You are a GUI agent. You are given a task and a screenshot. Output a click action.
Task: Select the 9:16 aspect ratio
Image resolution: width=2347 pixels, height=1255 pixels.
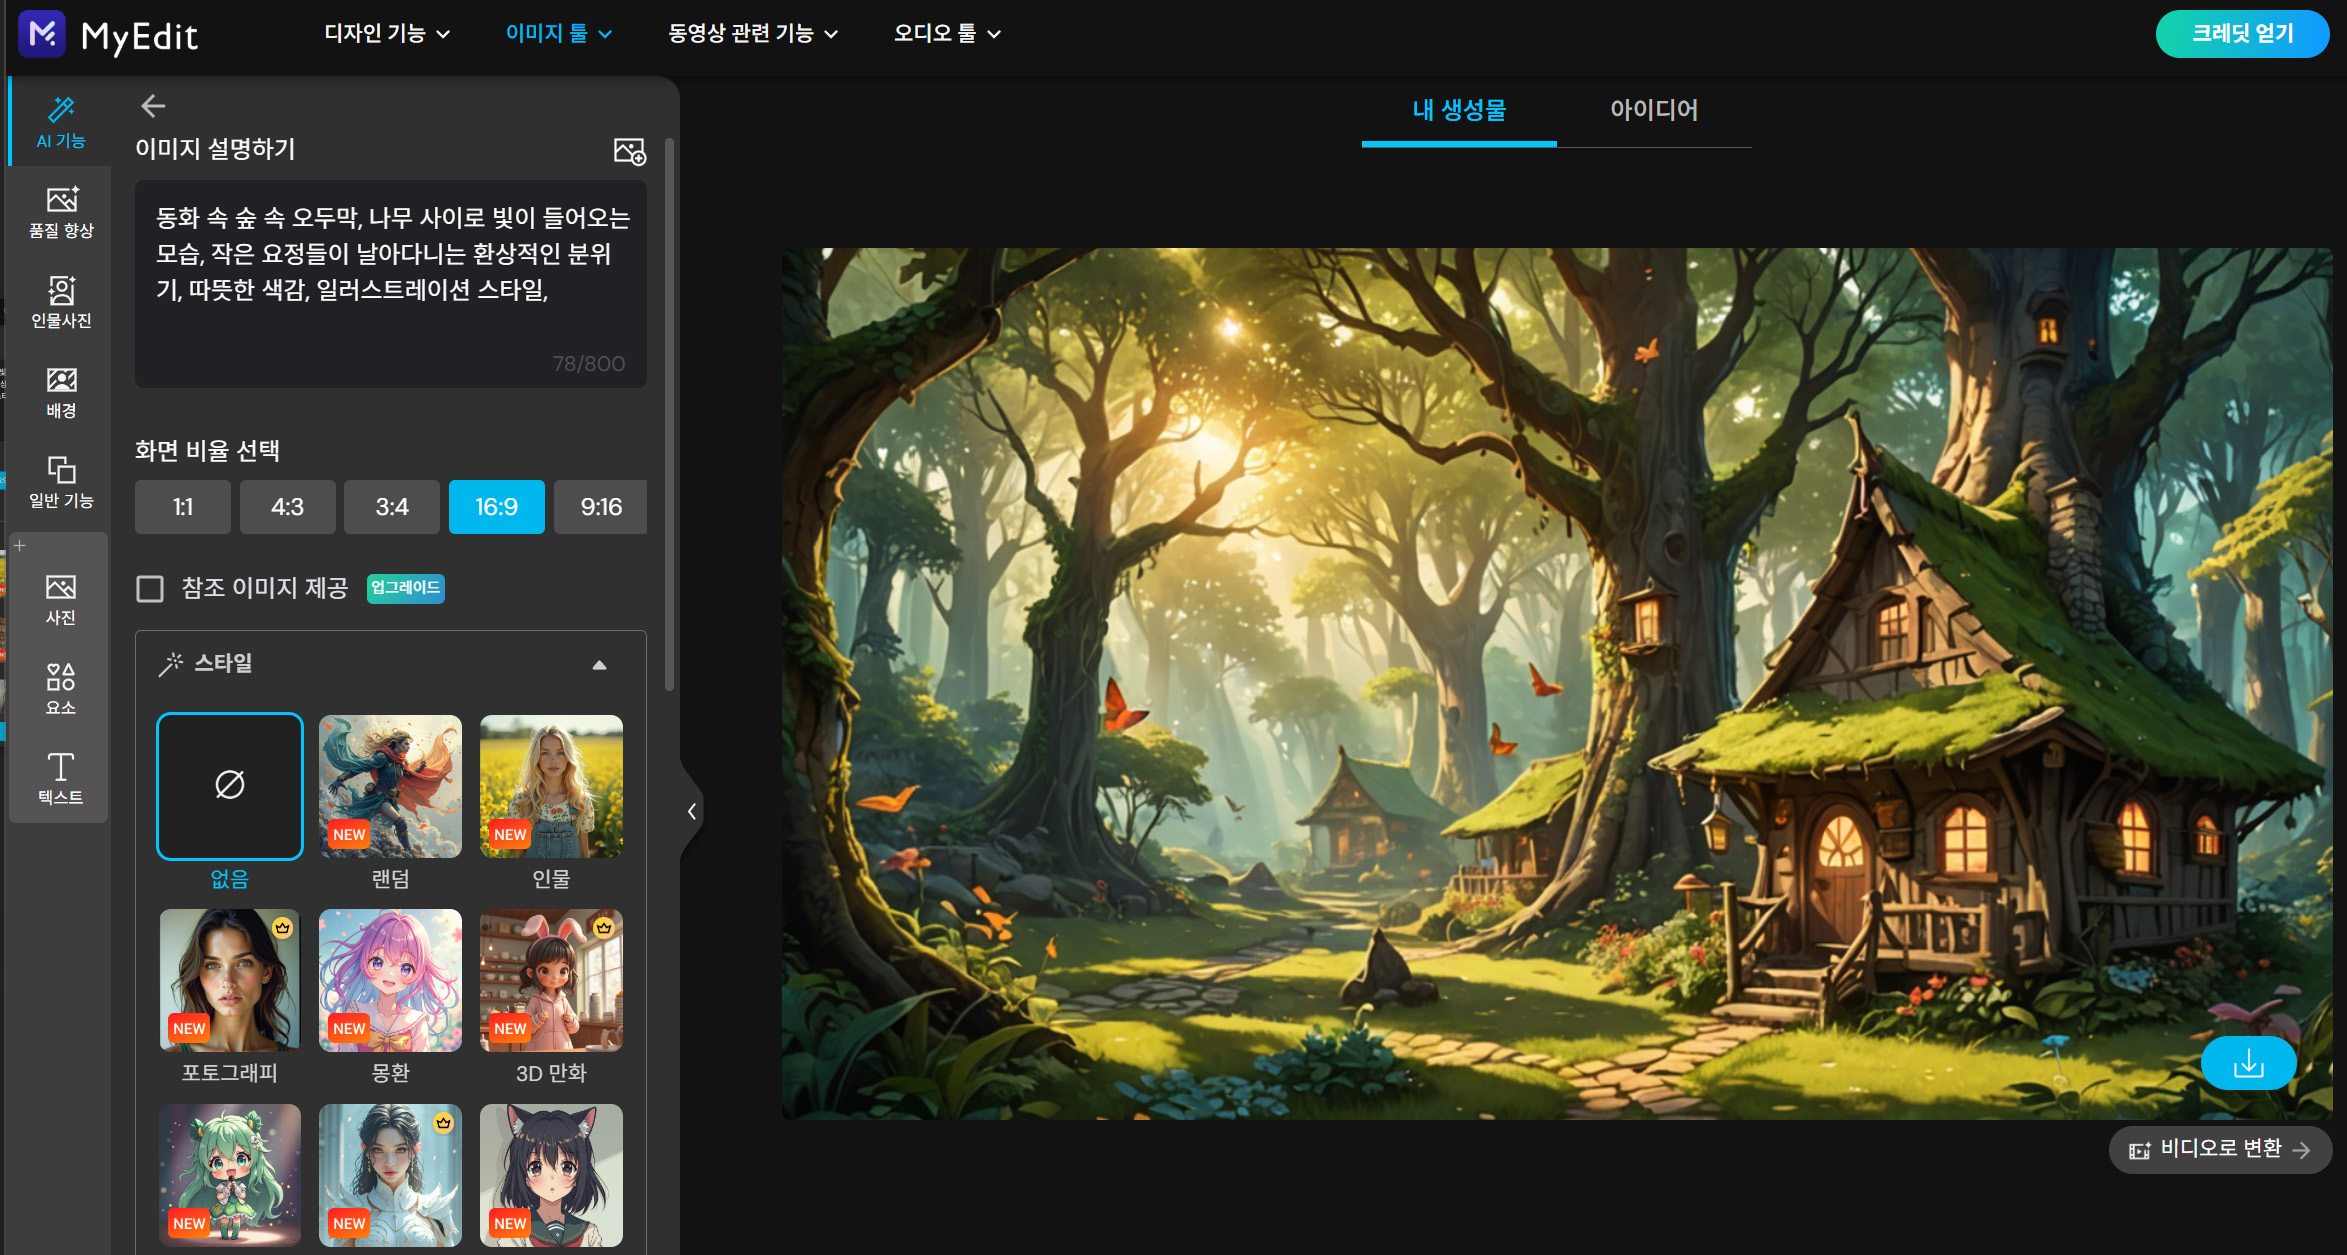(x=600, y=507)
